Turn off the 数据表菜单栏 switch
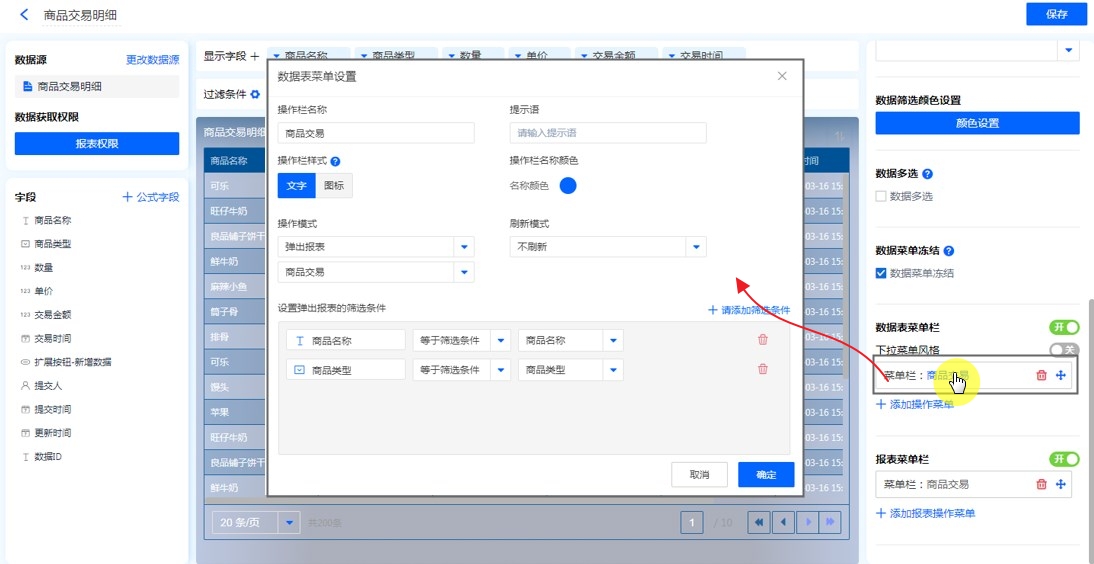This screenshot has height=564, width=1094. tap(1064, 327)
